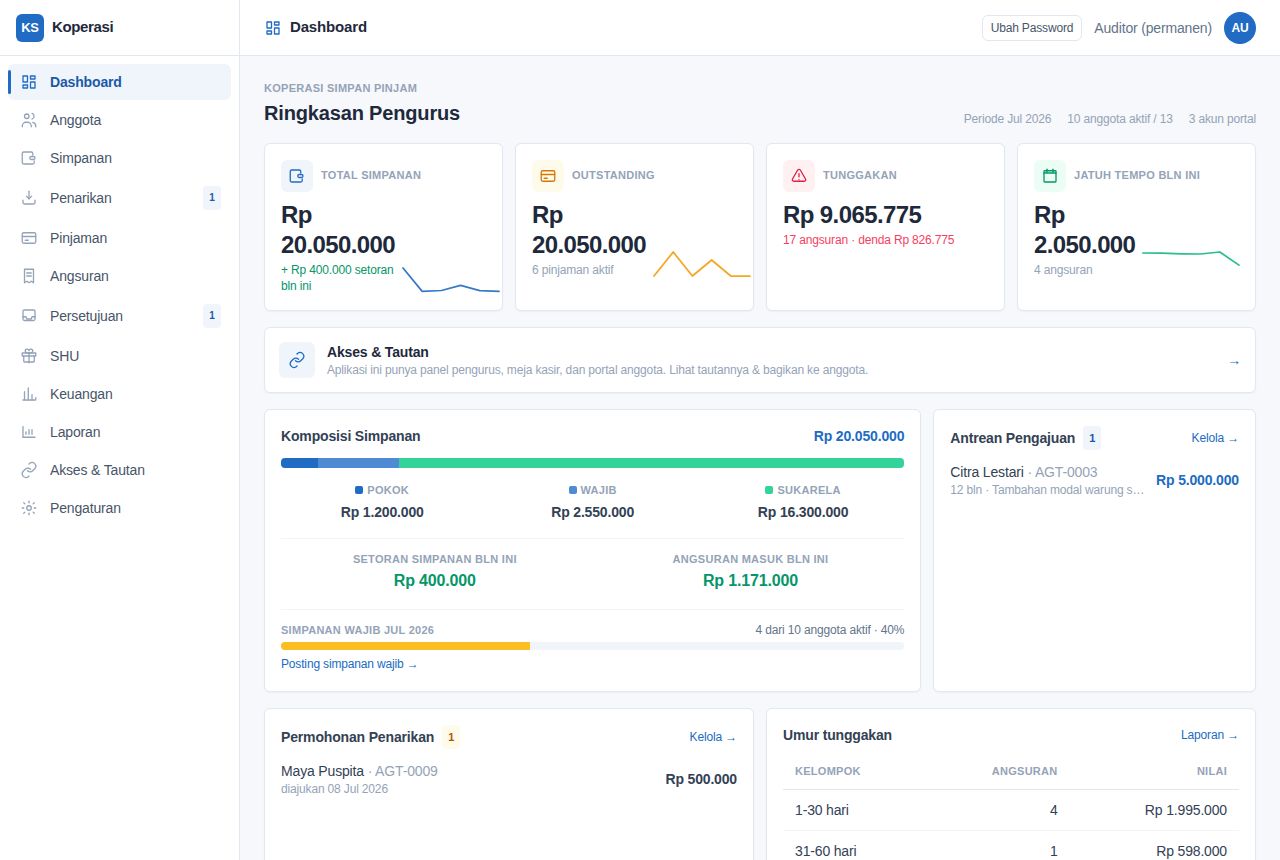
Task: Go to the Anggota page
Action: point(120,120)
